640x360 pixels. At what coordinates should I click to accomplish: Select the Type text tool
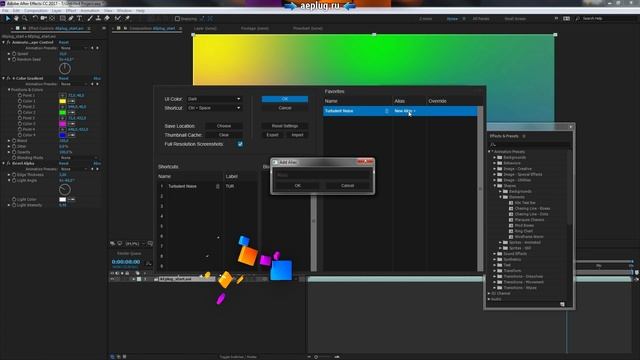80,18
